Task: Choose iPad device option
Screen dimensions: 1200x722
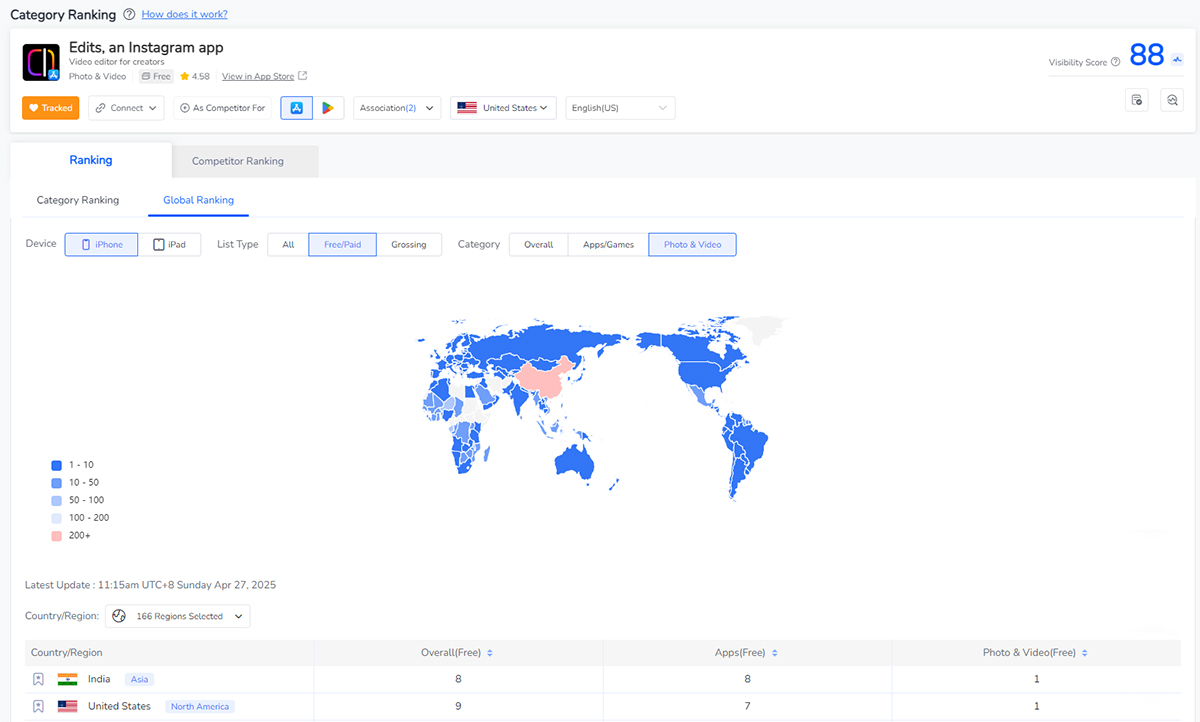Action: click(x=169, y=244)
